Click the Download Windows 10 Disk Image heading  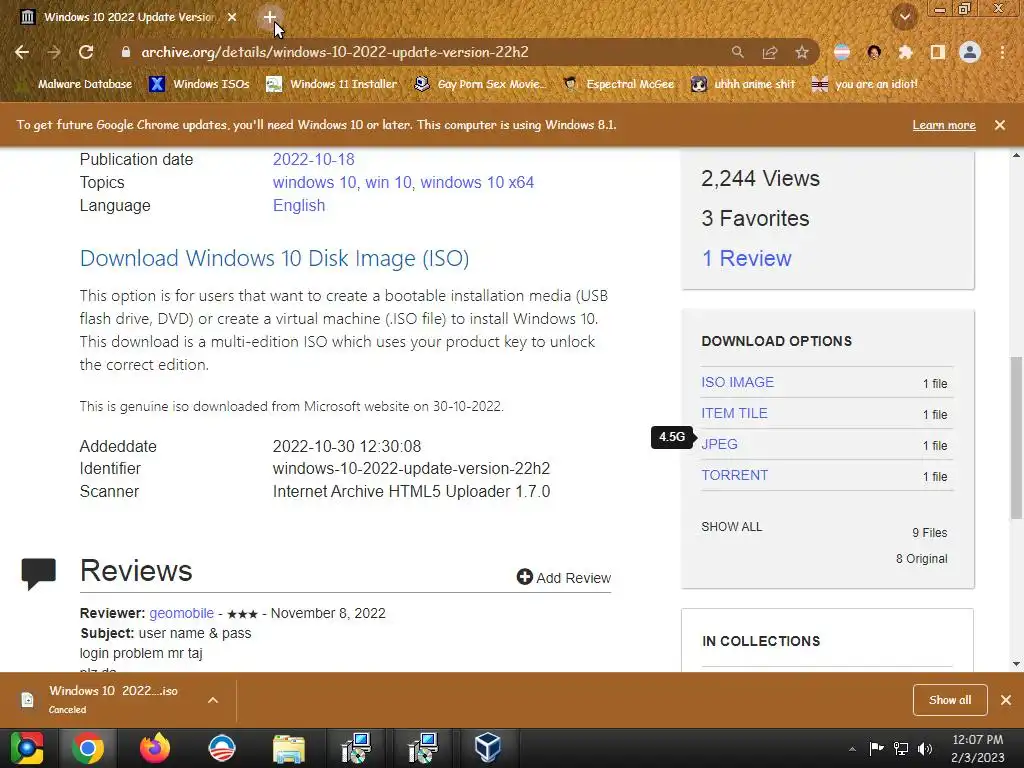point(274,259)
